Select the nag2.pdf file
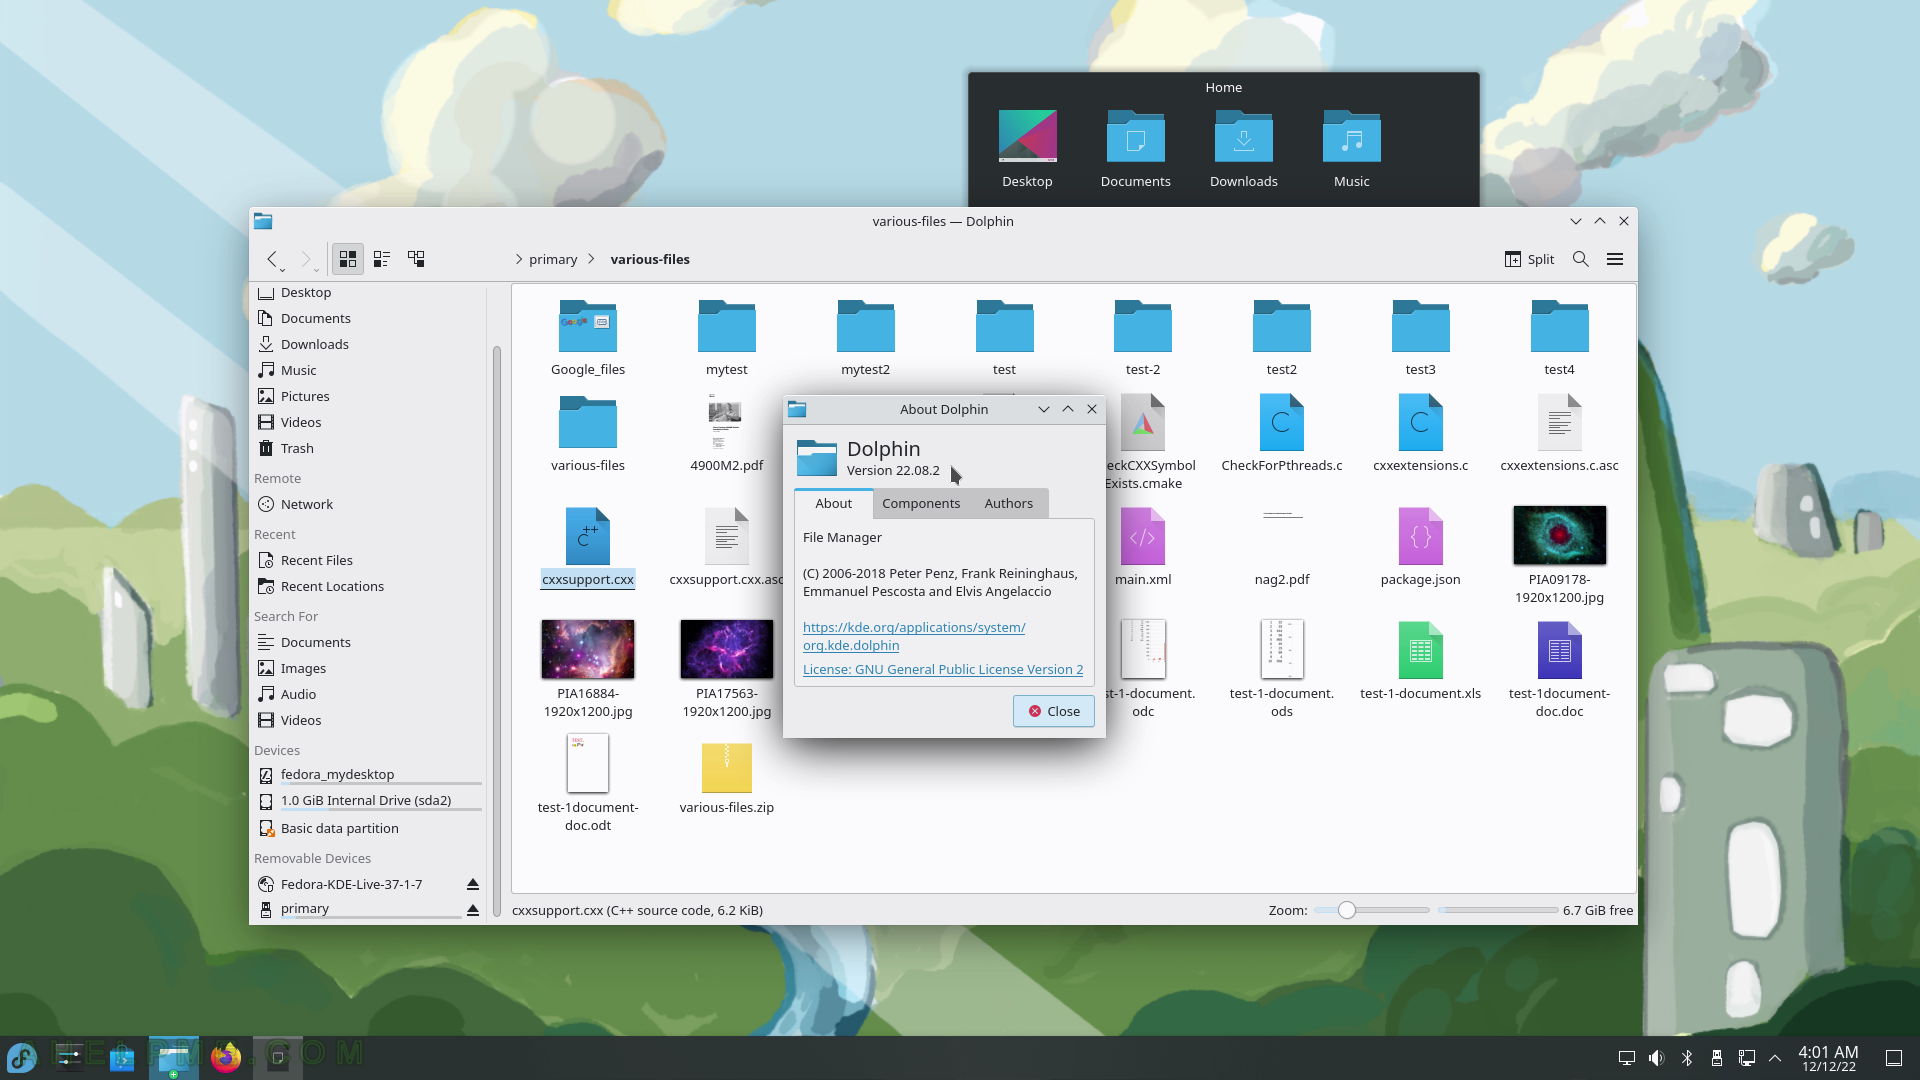1920x1080 pixels. (x=1281, y=547)
